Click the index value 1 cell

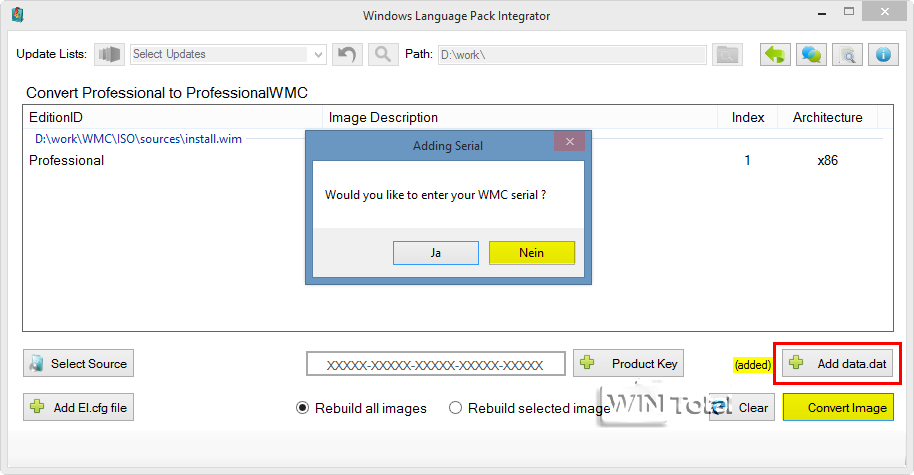coord(747,160)
